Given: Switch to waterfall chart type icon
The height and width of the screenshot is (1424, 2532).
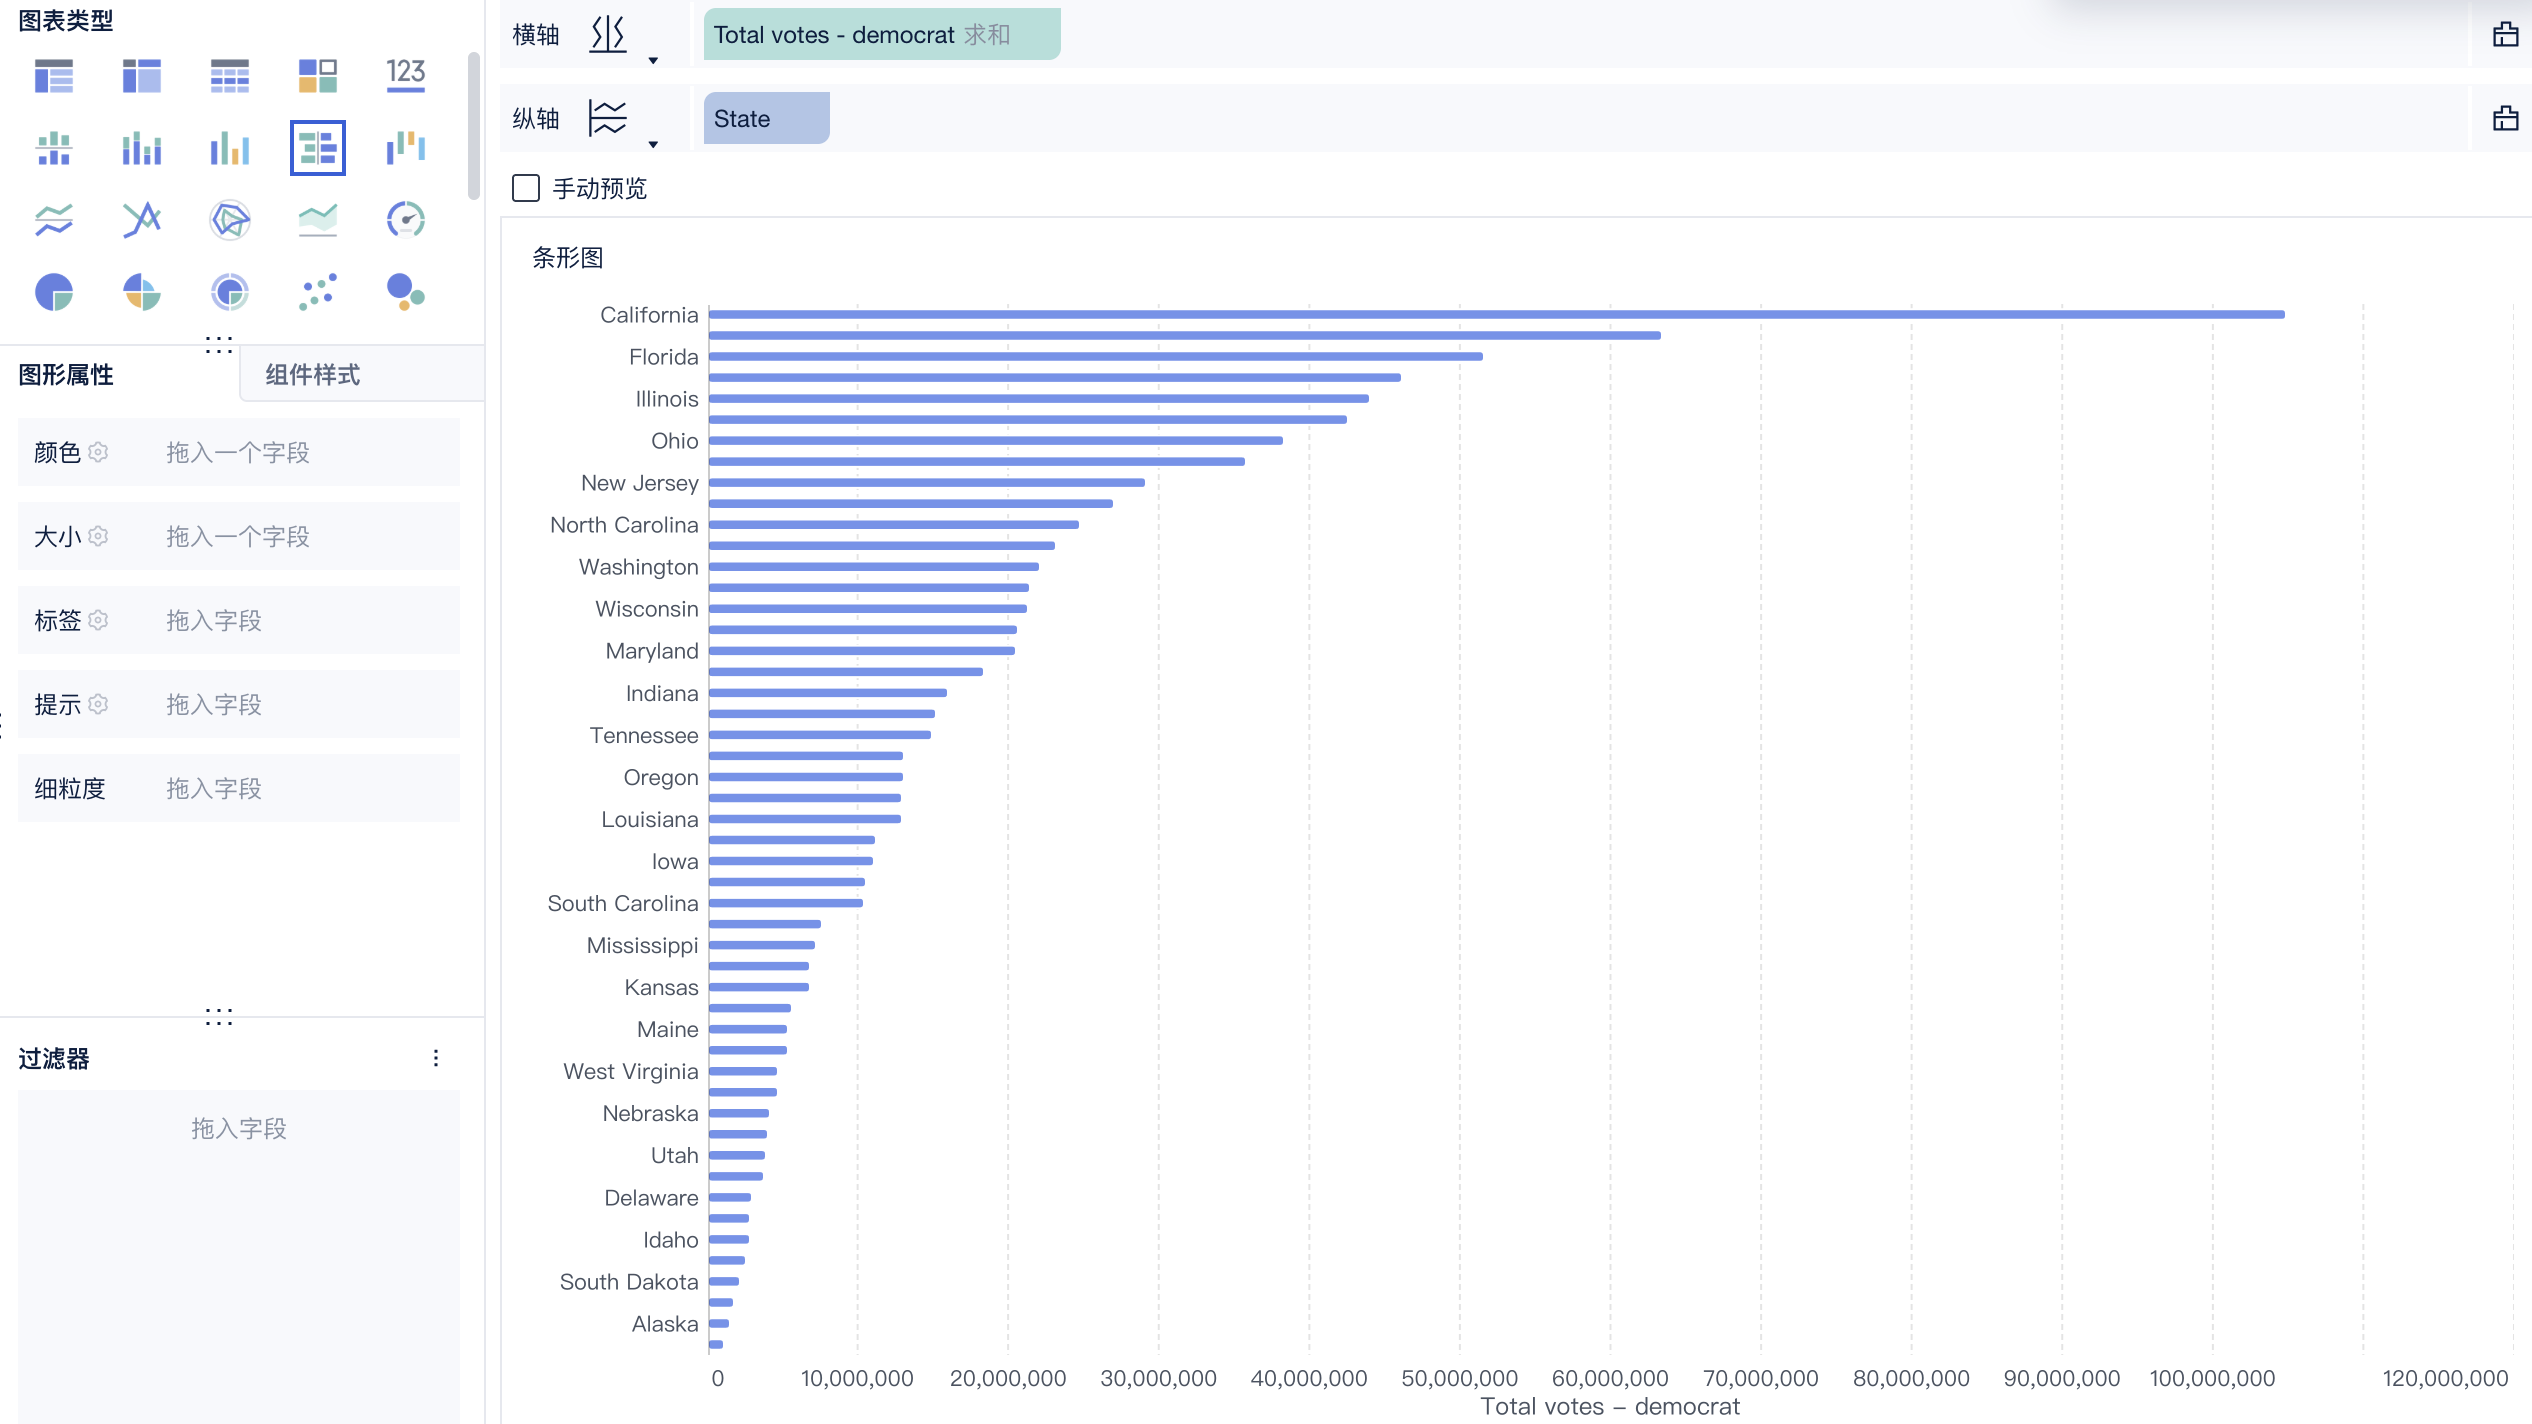Looking at the screenshot, I should pyautogui.click(x=405, y=148).
